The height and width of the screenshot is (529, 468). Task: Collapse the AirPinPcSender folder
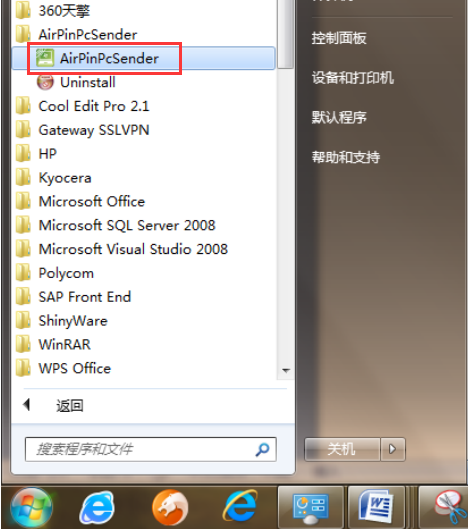click(77, 34)
